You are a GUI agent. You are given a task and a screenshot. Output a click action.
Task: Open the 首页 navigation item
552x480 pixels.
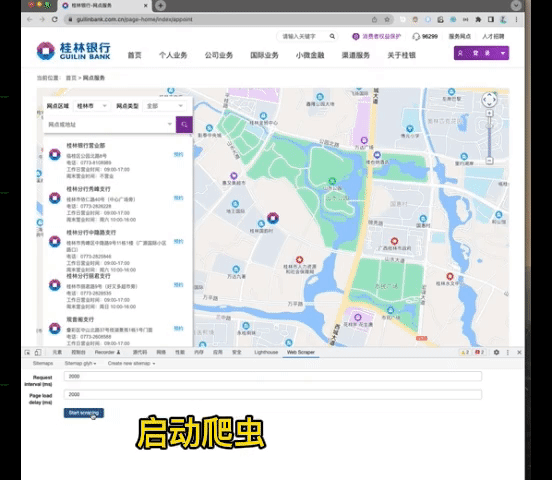pos(134,55)
